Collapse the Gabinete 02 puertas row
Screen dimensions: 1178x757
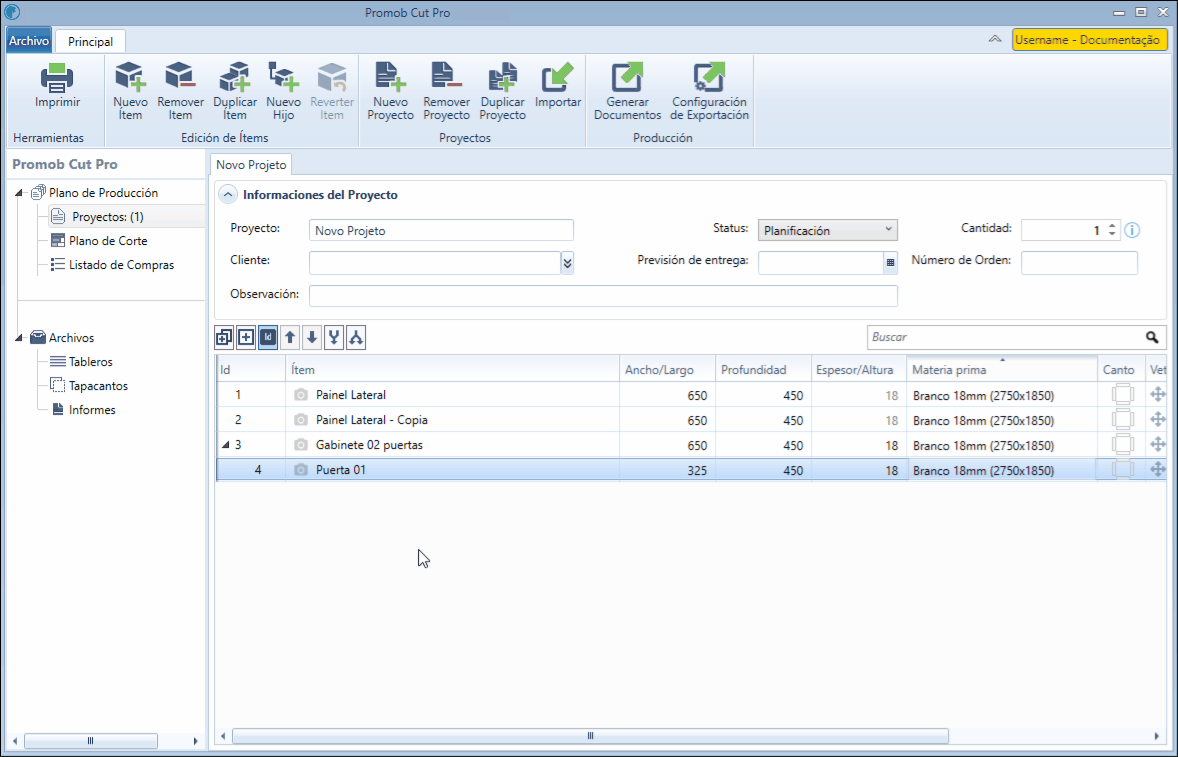(x=225, y=445)
